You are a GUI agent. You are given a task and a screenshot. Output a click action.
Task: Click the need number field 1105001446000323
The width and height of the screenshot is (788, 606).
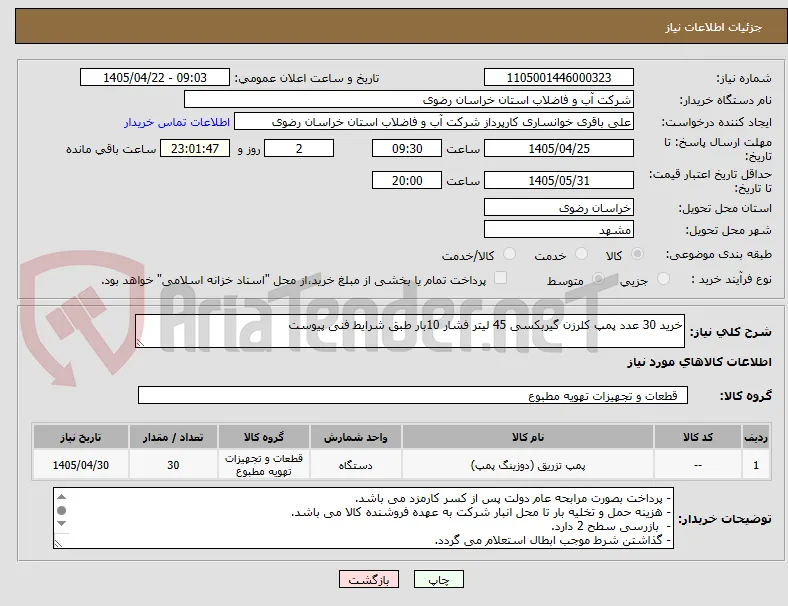point(558,77)
